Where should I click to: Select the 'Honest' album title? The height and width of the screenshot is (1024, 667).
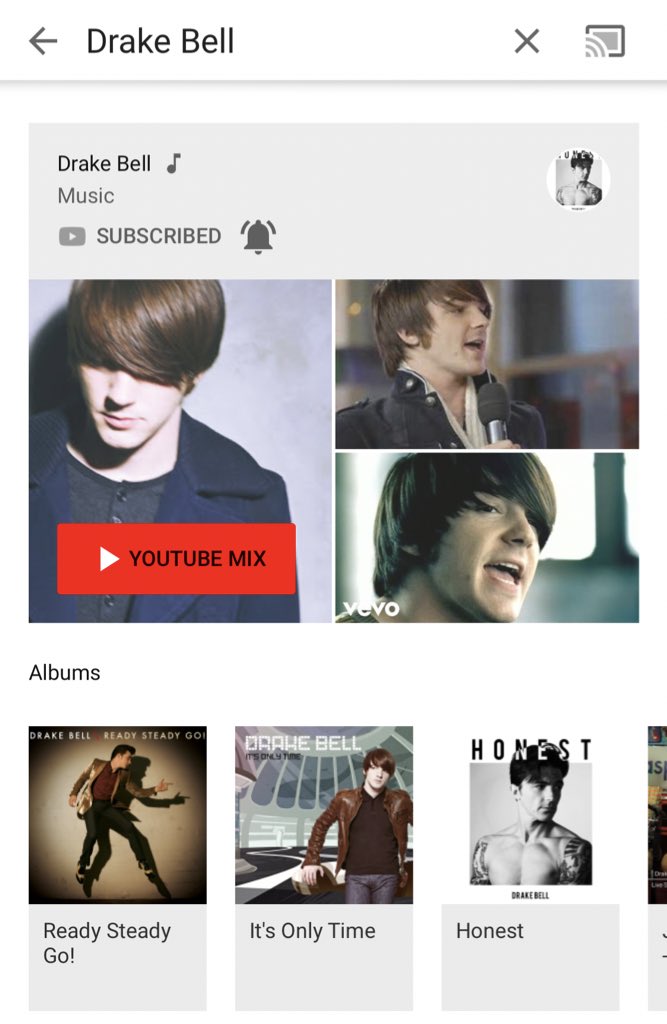[489, 931]
